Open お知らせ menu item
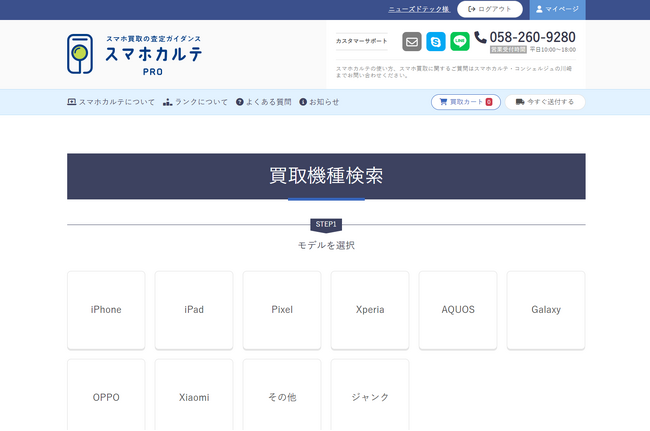The height and width of the screenshot is (431, 650). click(319, 102)
